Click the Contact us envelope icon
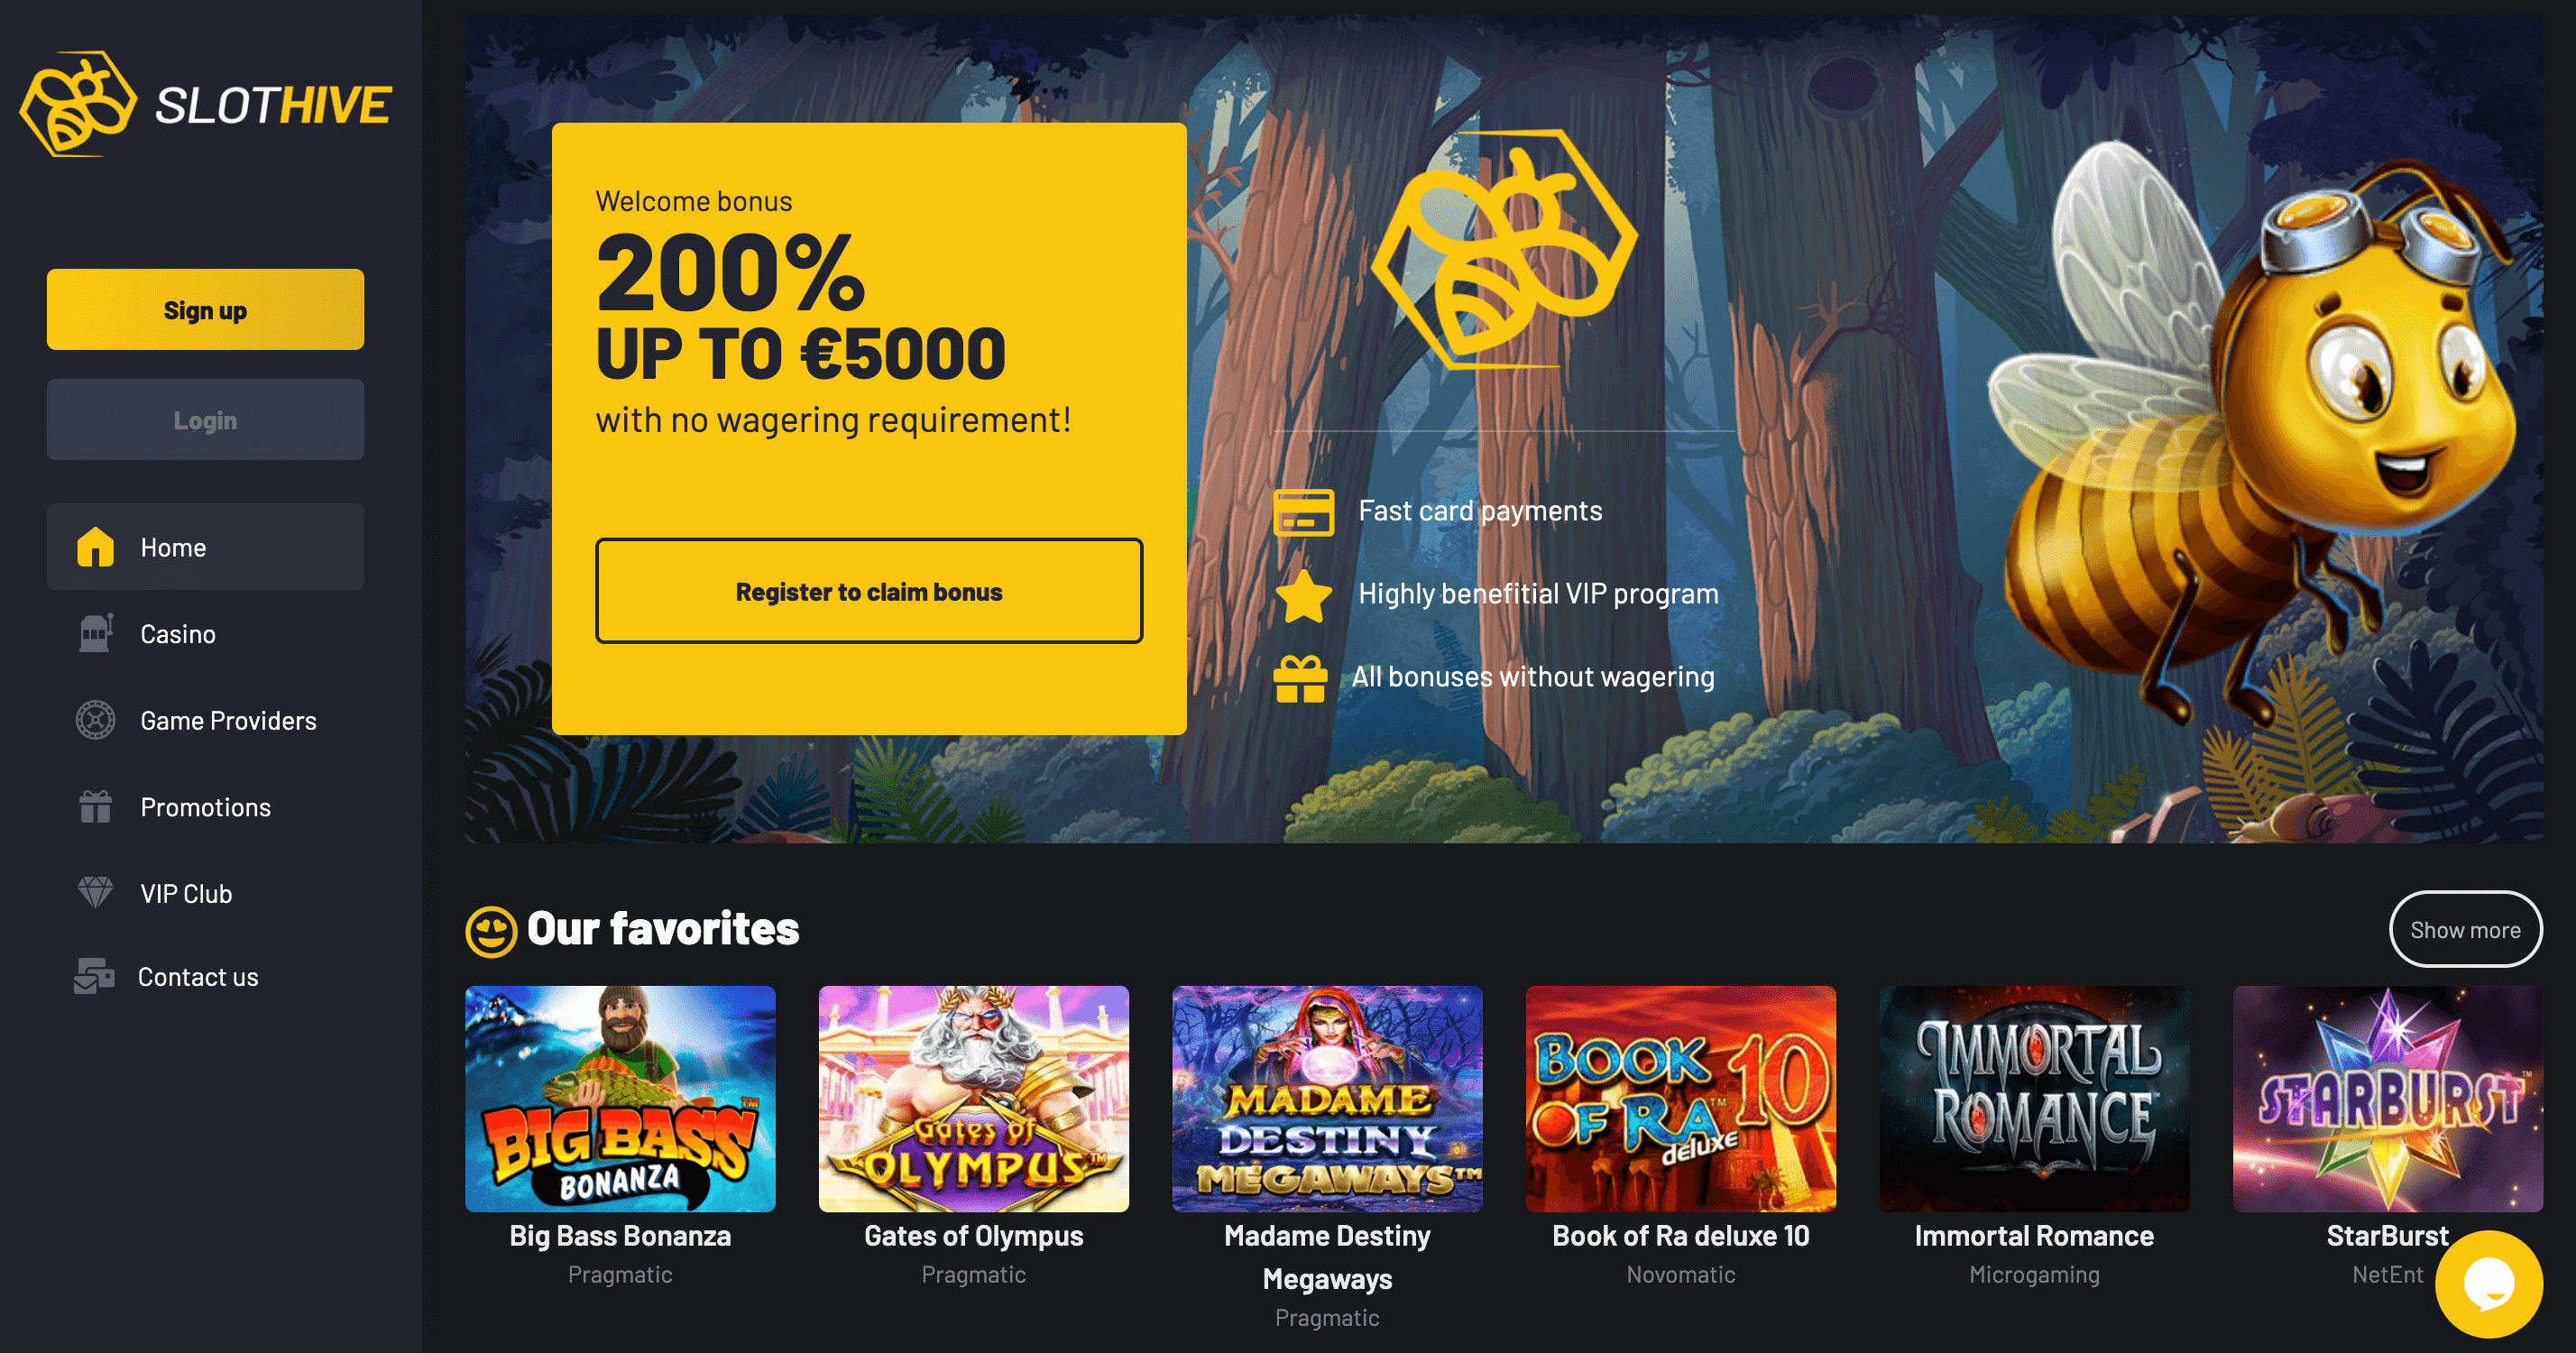The height and width of the screenshot is (1353, 2576). click(94, 976)
